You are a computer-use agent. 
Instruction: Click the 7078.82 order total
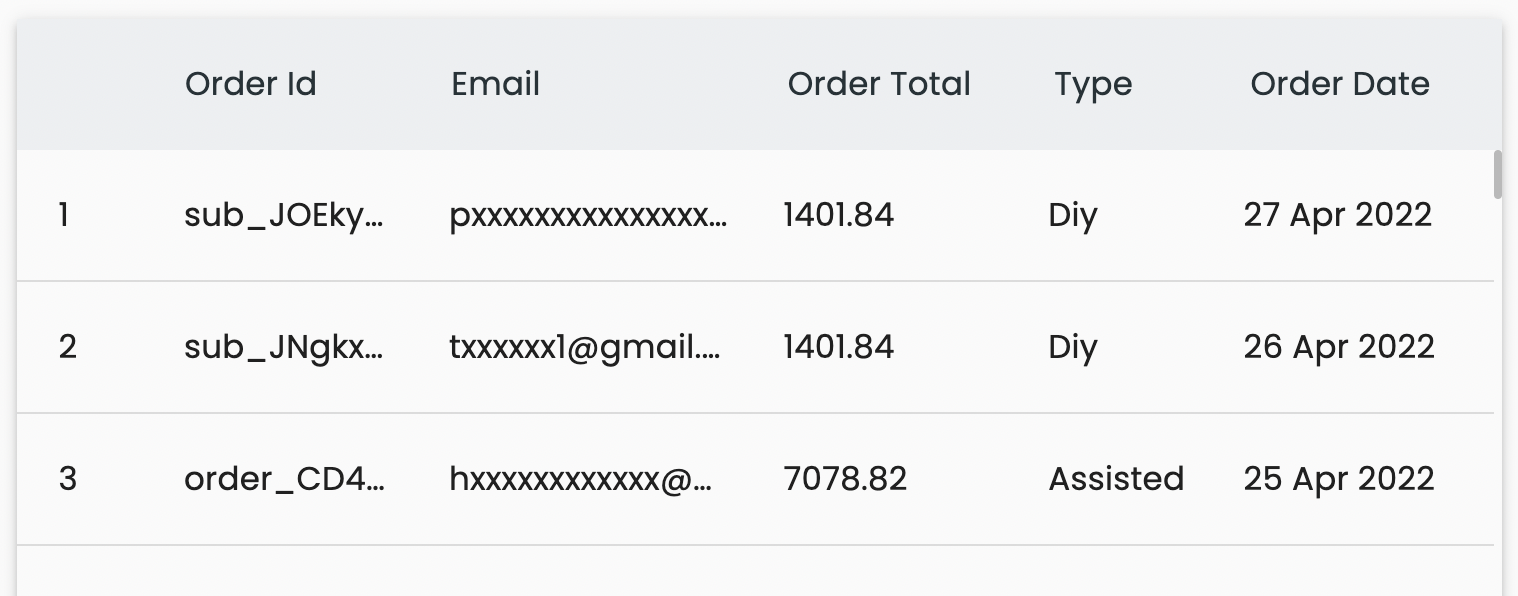click(x=845, y=479)
